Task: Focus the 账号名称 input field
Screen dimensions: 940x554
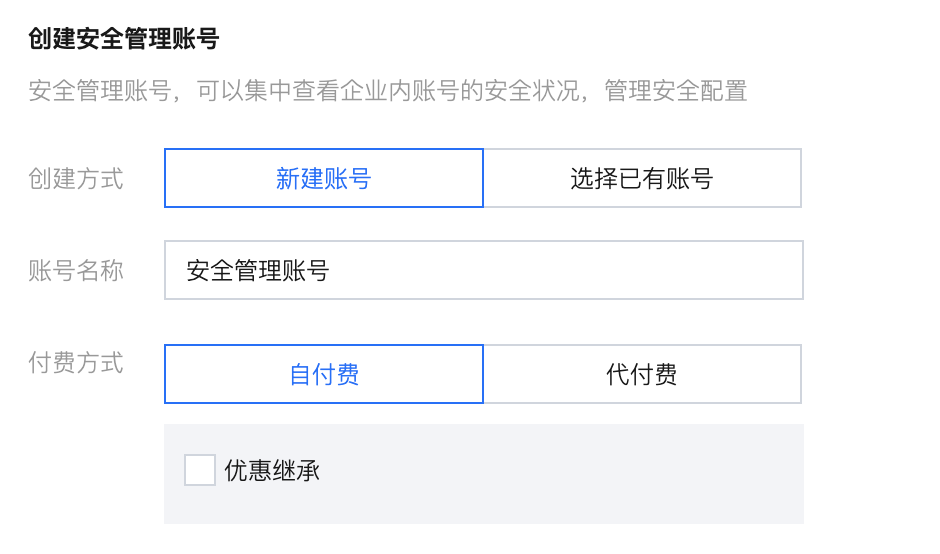Action: [x=483, y=270]
